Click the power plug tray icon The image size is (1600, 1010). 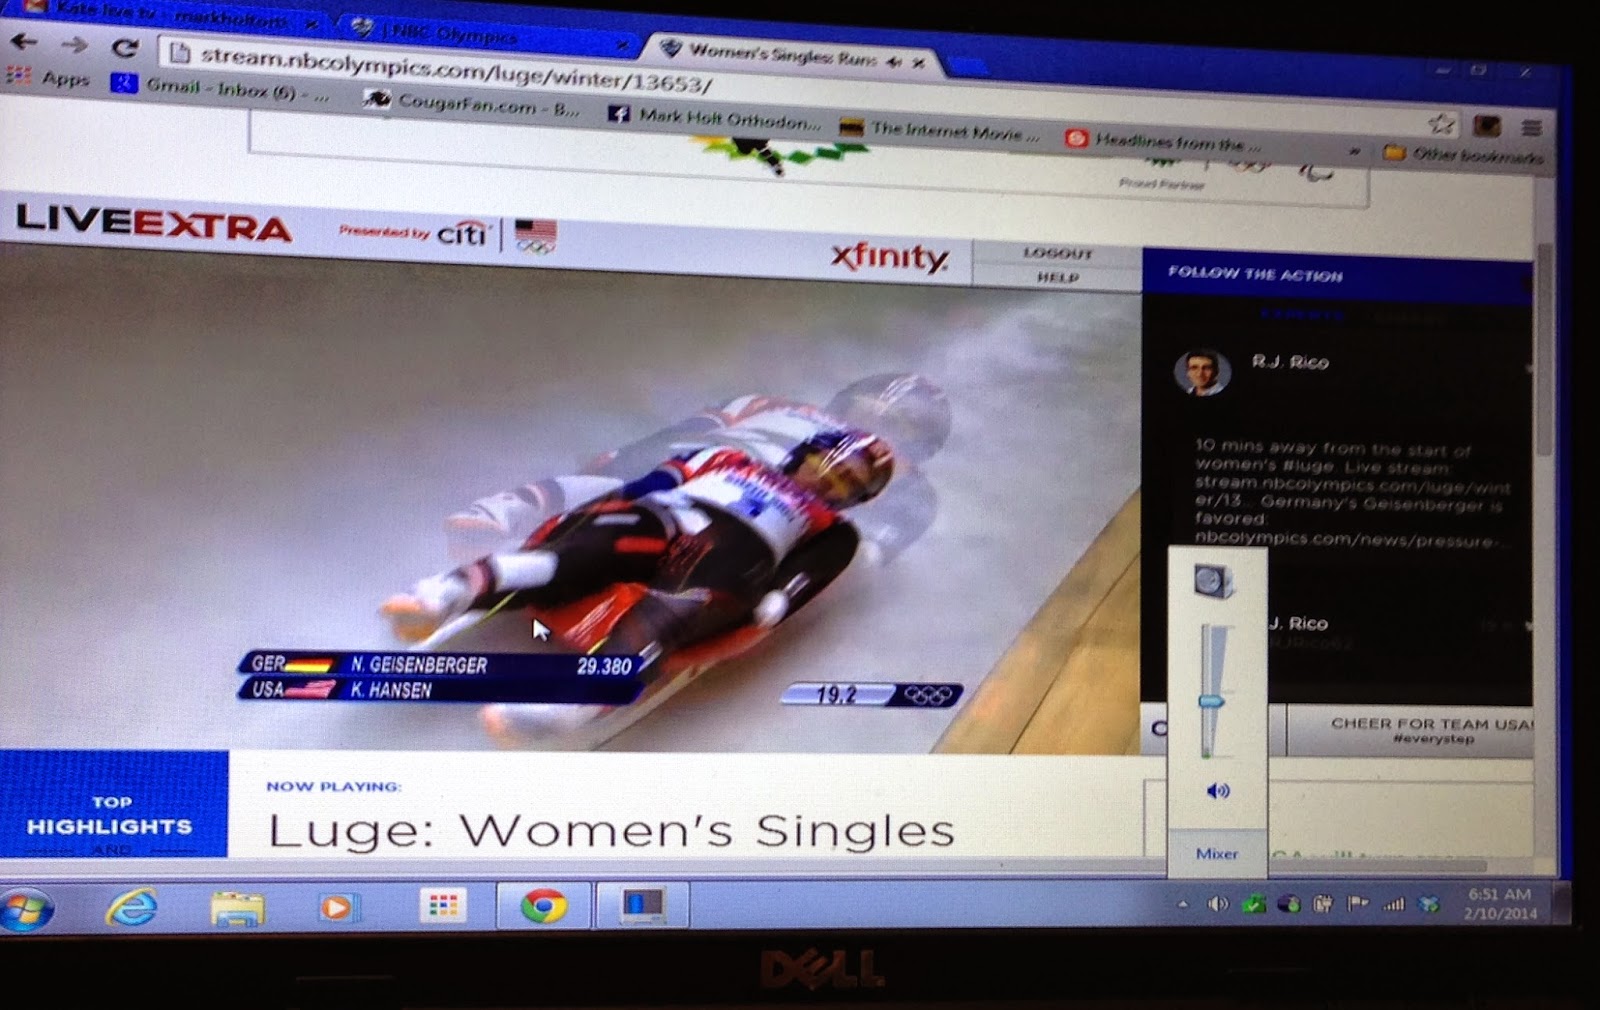(x=1323, y=905)
